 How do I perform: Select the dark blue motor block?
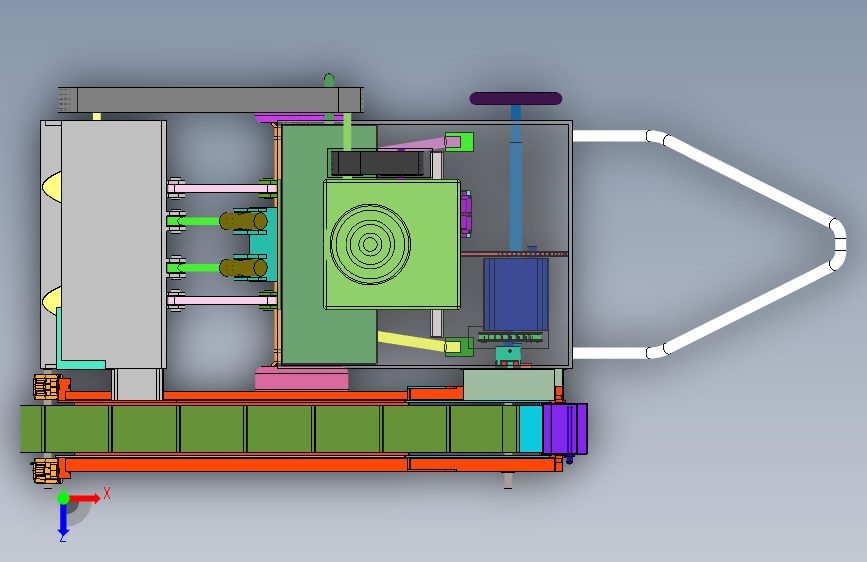[515, 294]
